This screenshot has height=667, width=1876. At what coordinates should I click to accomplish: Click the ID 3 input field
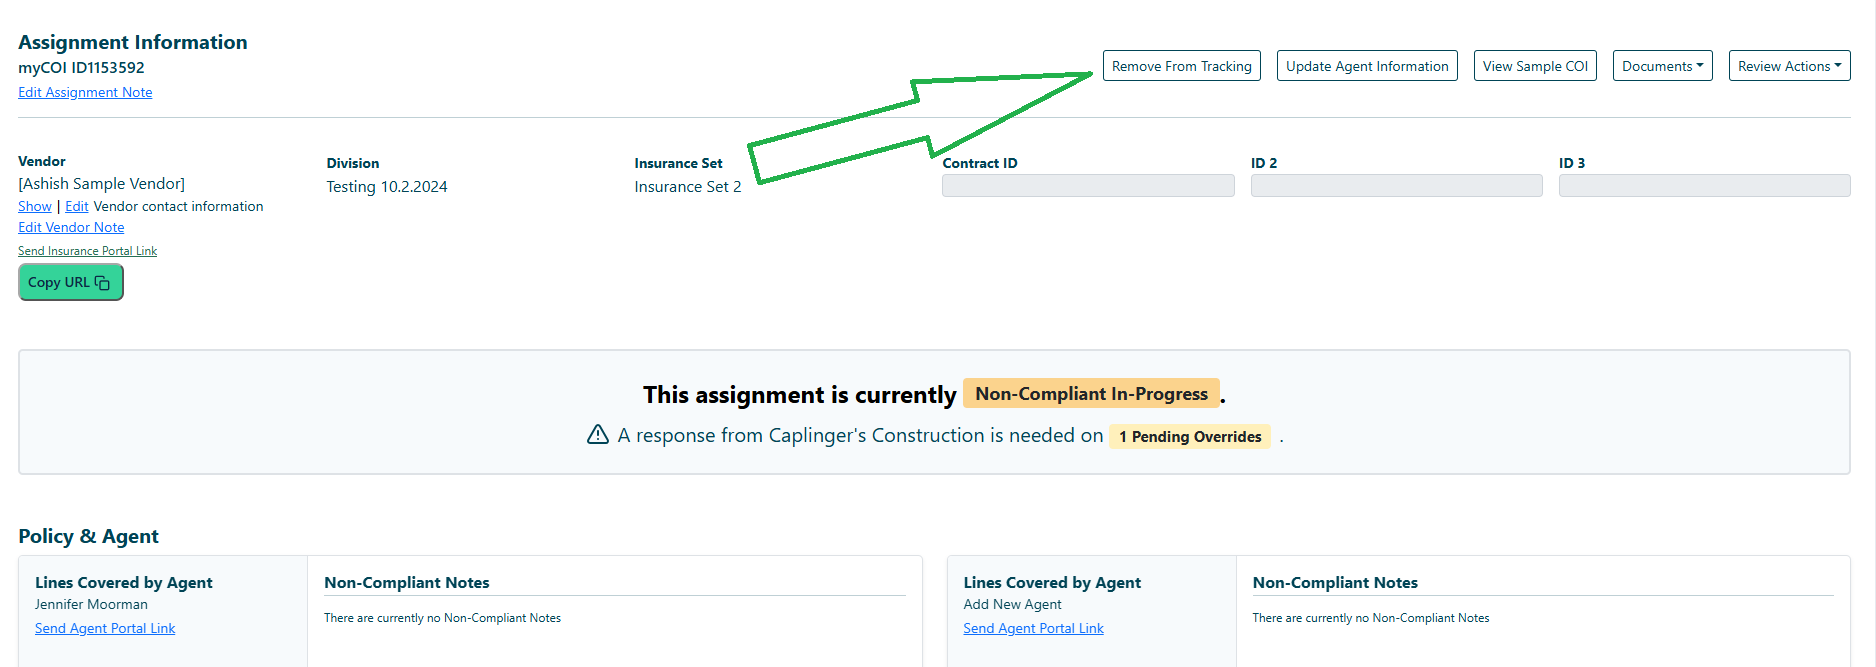click(x=1704, y=186)
